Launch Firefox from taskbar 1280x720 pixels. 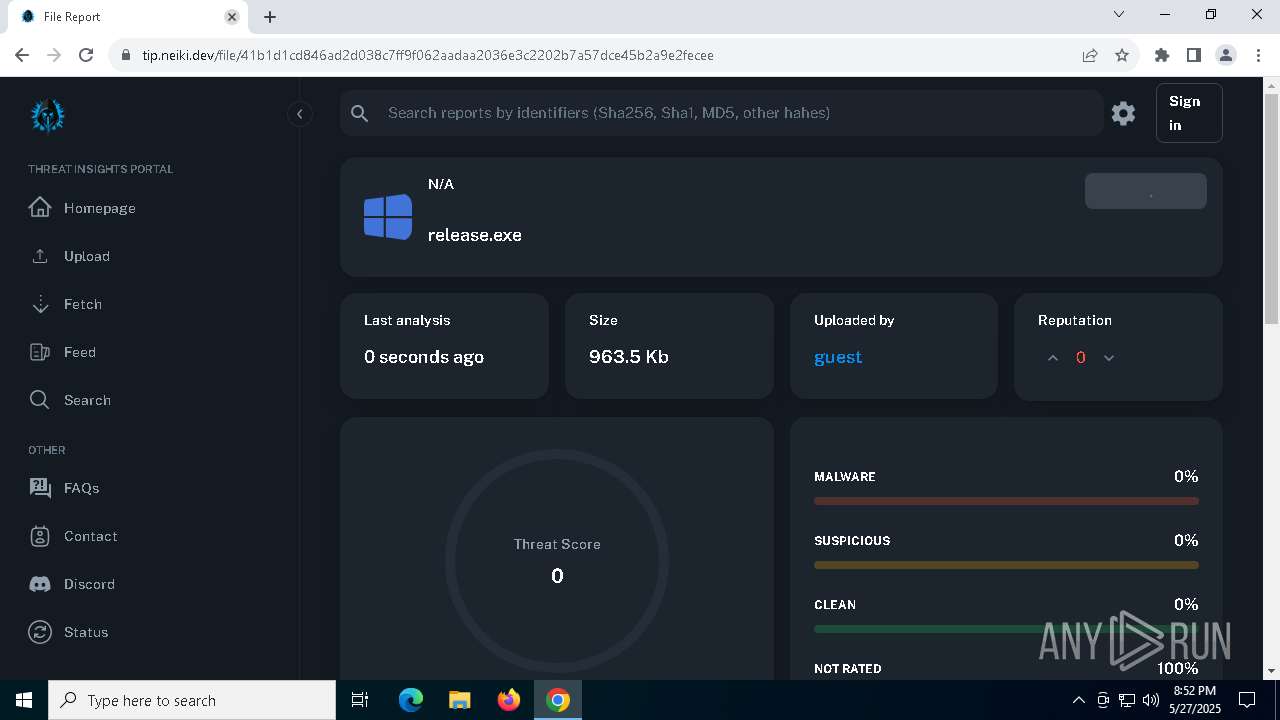[x=509, y=700]
